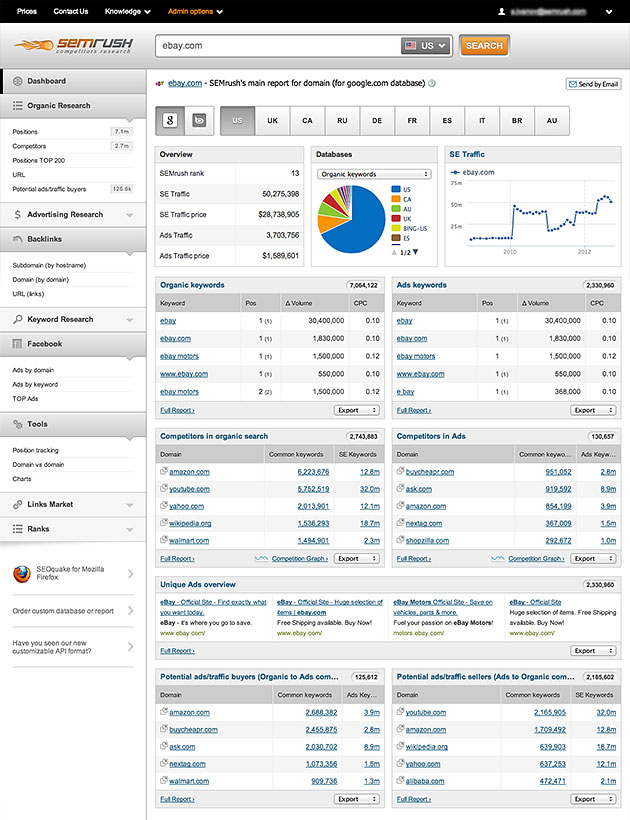
Task: Sort organic keywords by Volume column
Action: click(299, 303)
